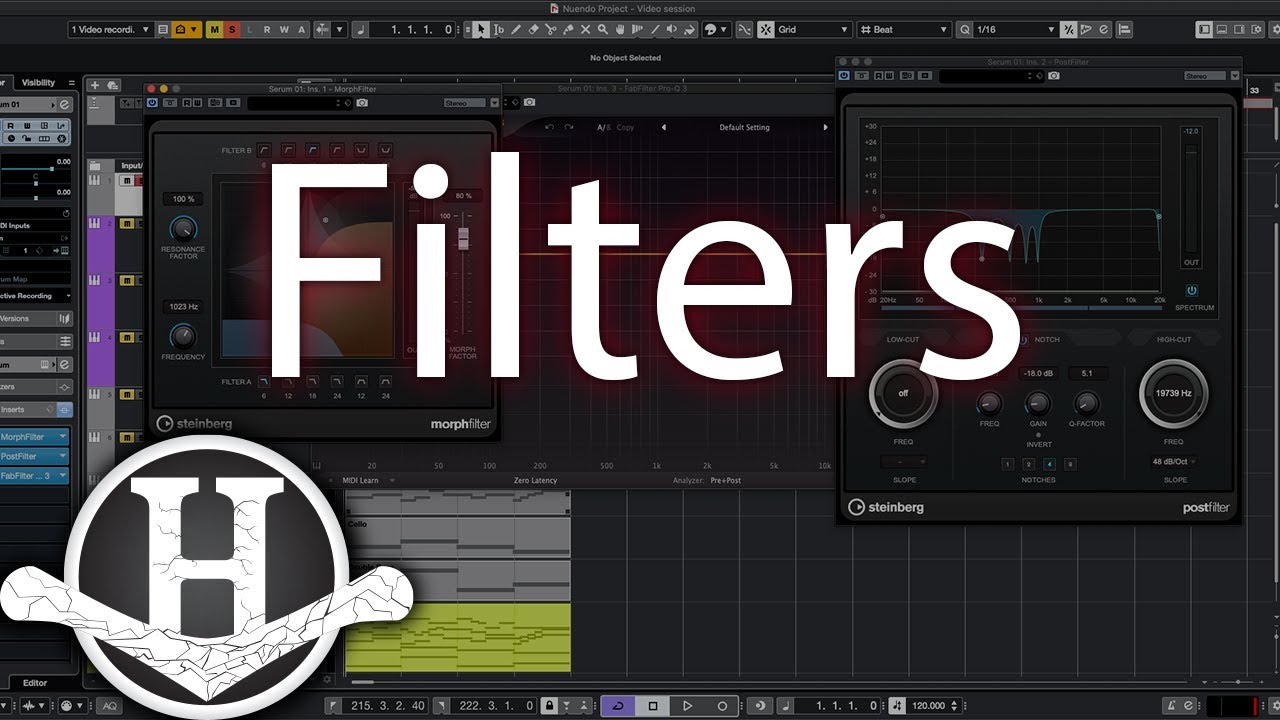The height and width of the screenshot is (720, 1280).
Task: Toggle Snap to Zero Crossing icon
Action: 744,30
